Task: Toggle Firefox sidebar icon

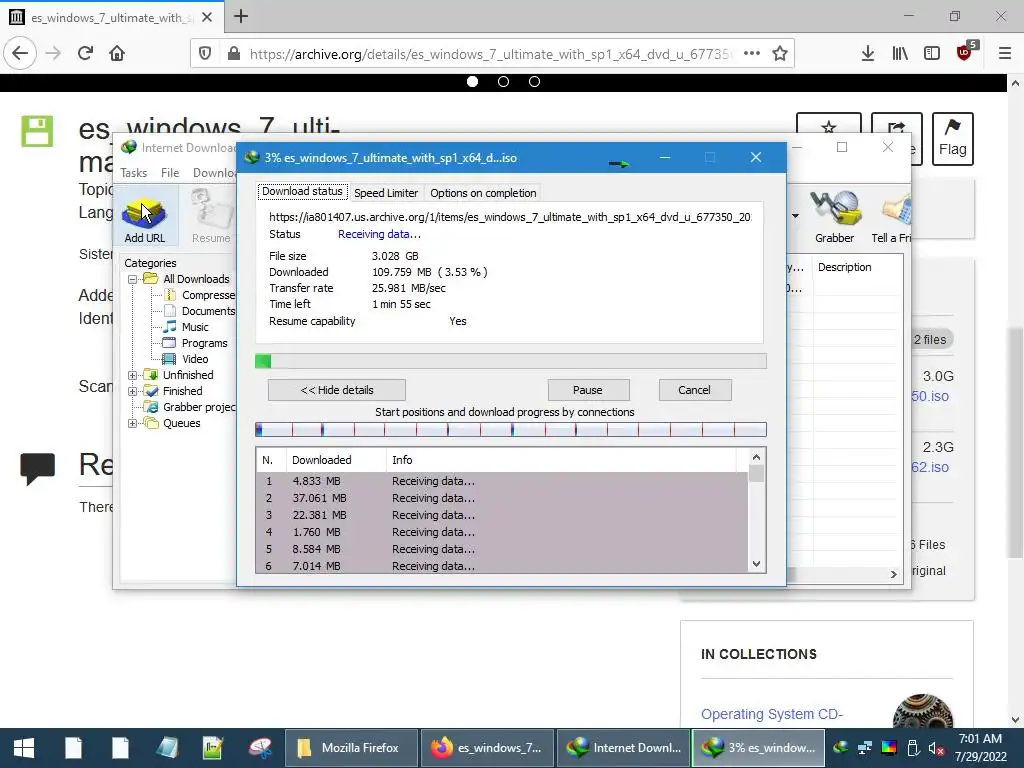Action: tap(932, 54)
